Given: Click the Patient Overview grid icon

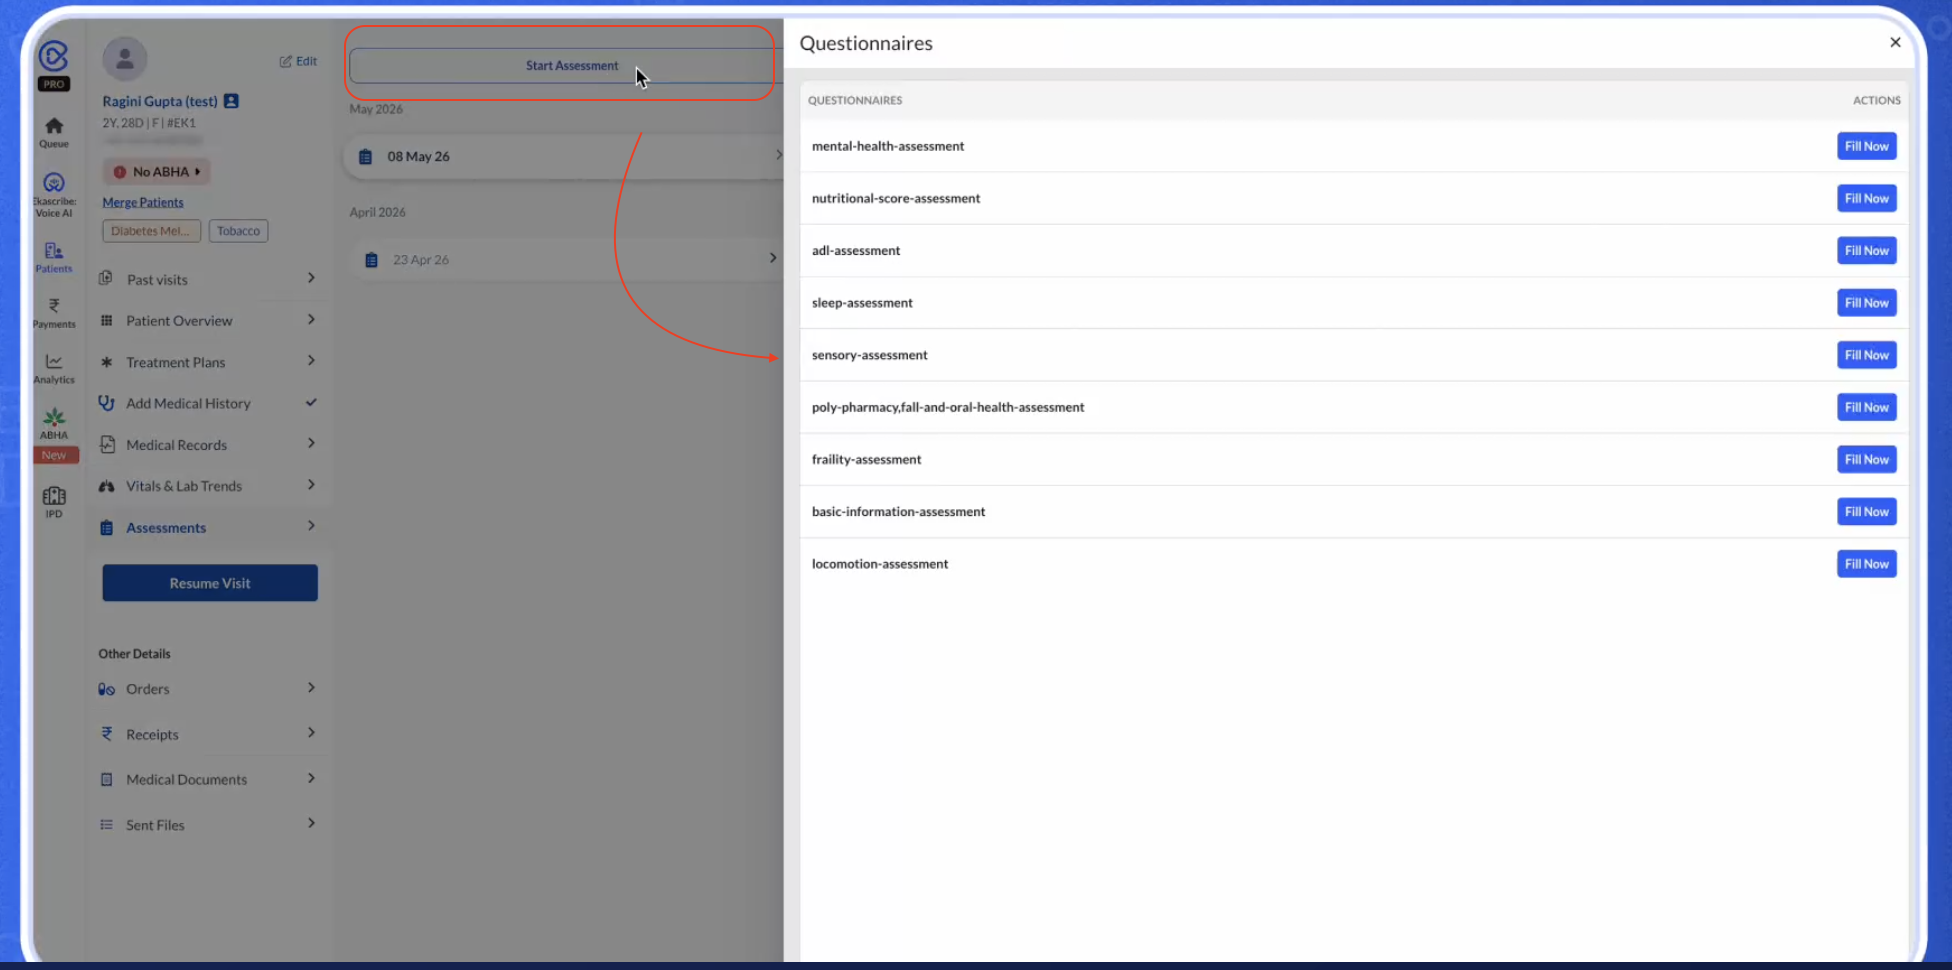Looking at the screenshot, I should click(106, 320).
